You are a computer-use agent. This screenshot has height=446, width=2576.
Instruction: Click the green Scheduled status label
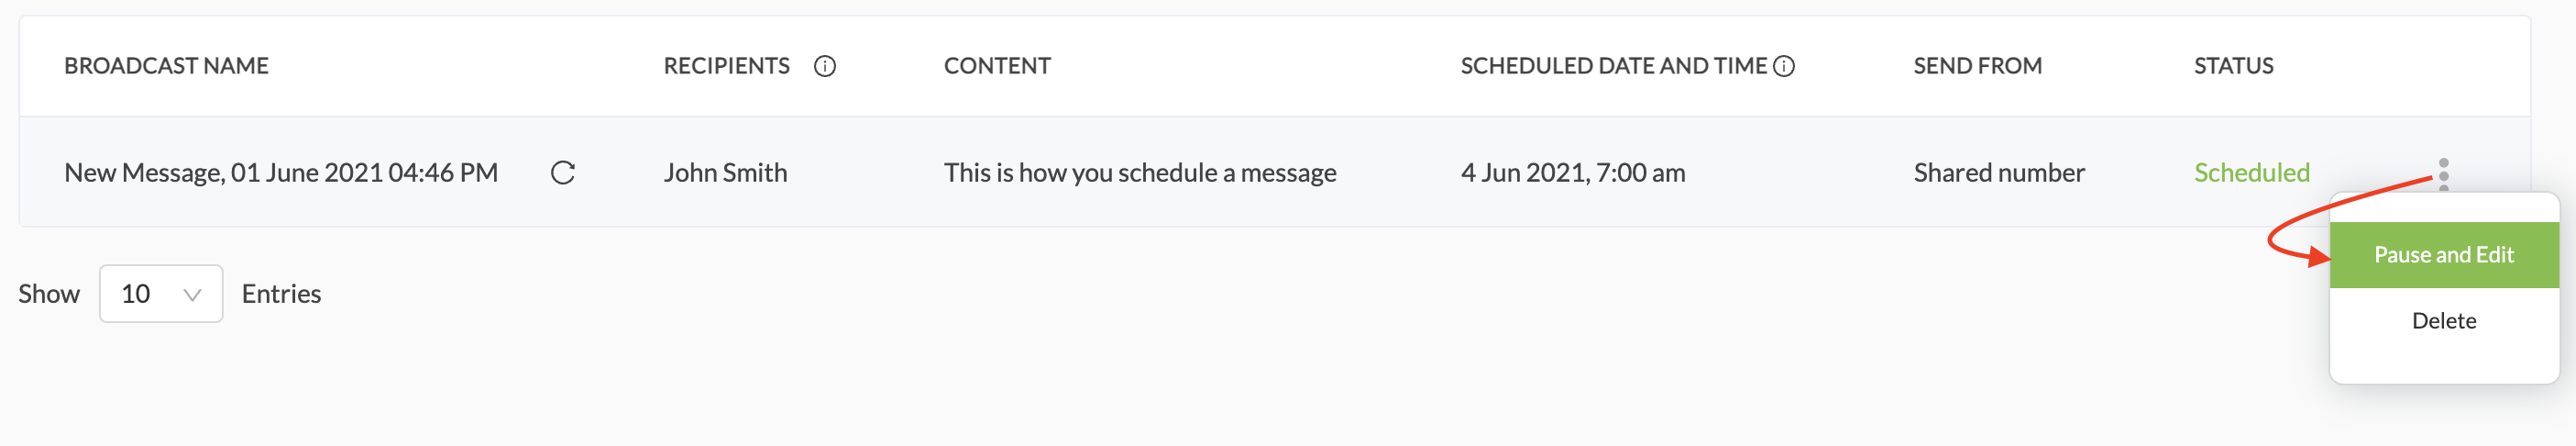tap(2251, 173)
